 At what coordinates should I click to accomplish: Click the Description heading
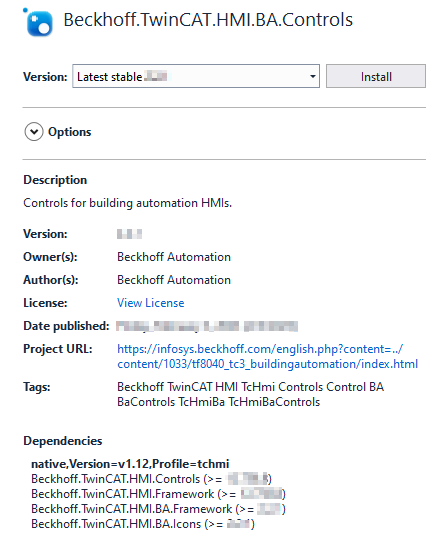point(55,180)
